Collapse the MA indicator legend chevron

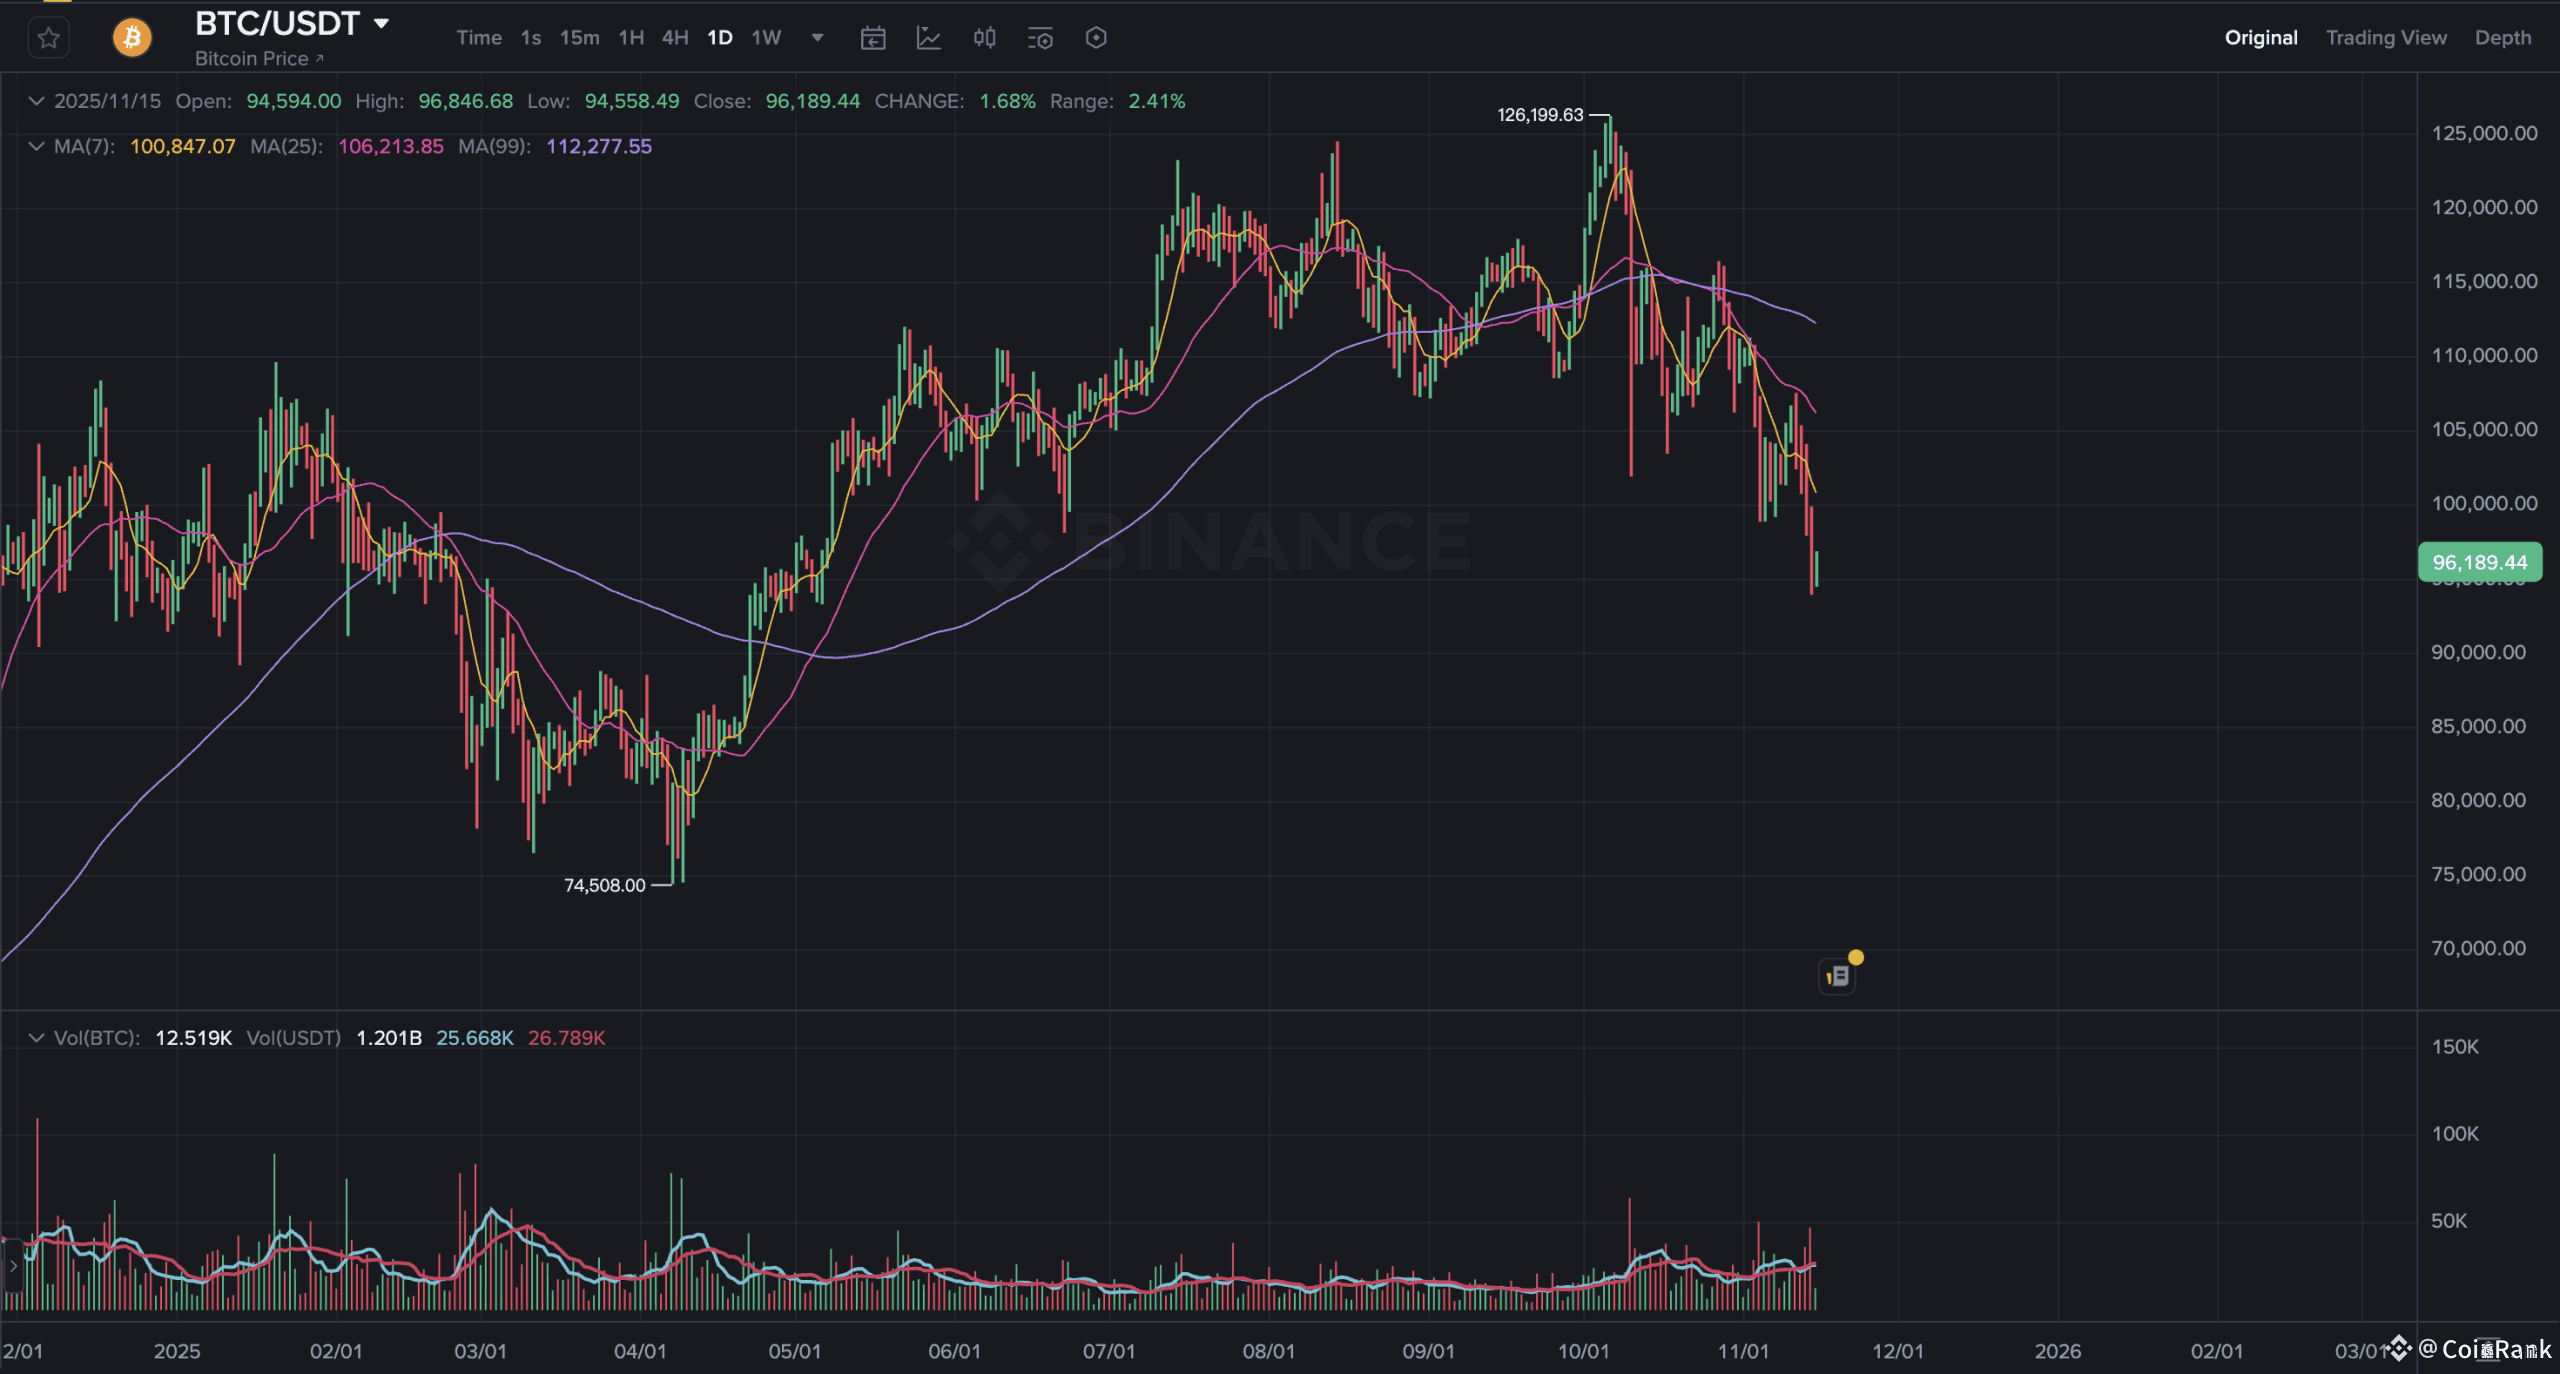[36, 146]
